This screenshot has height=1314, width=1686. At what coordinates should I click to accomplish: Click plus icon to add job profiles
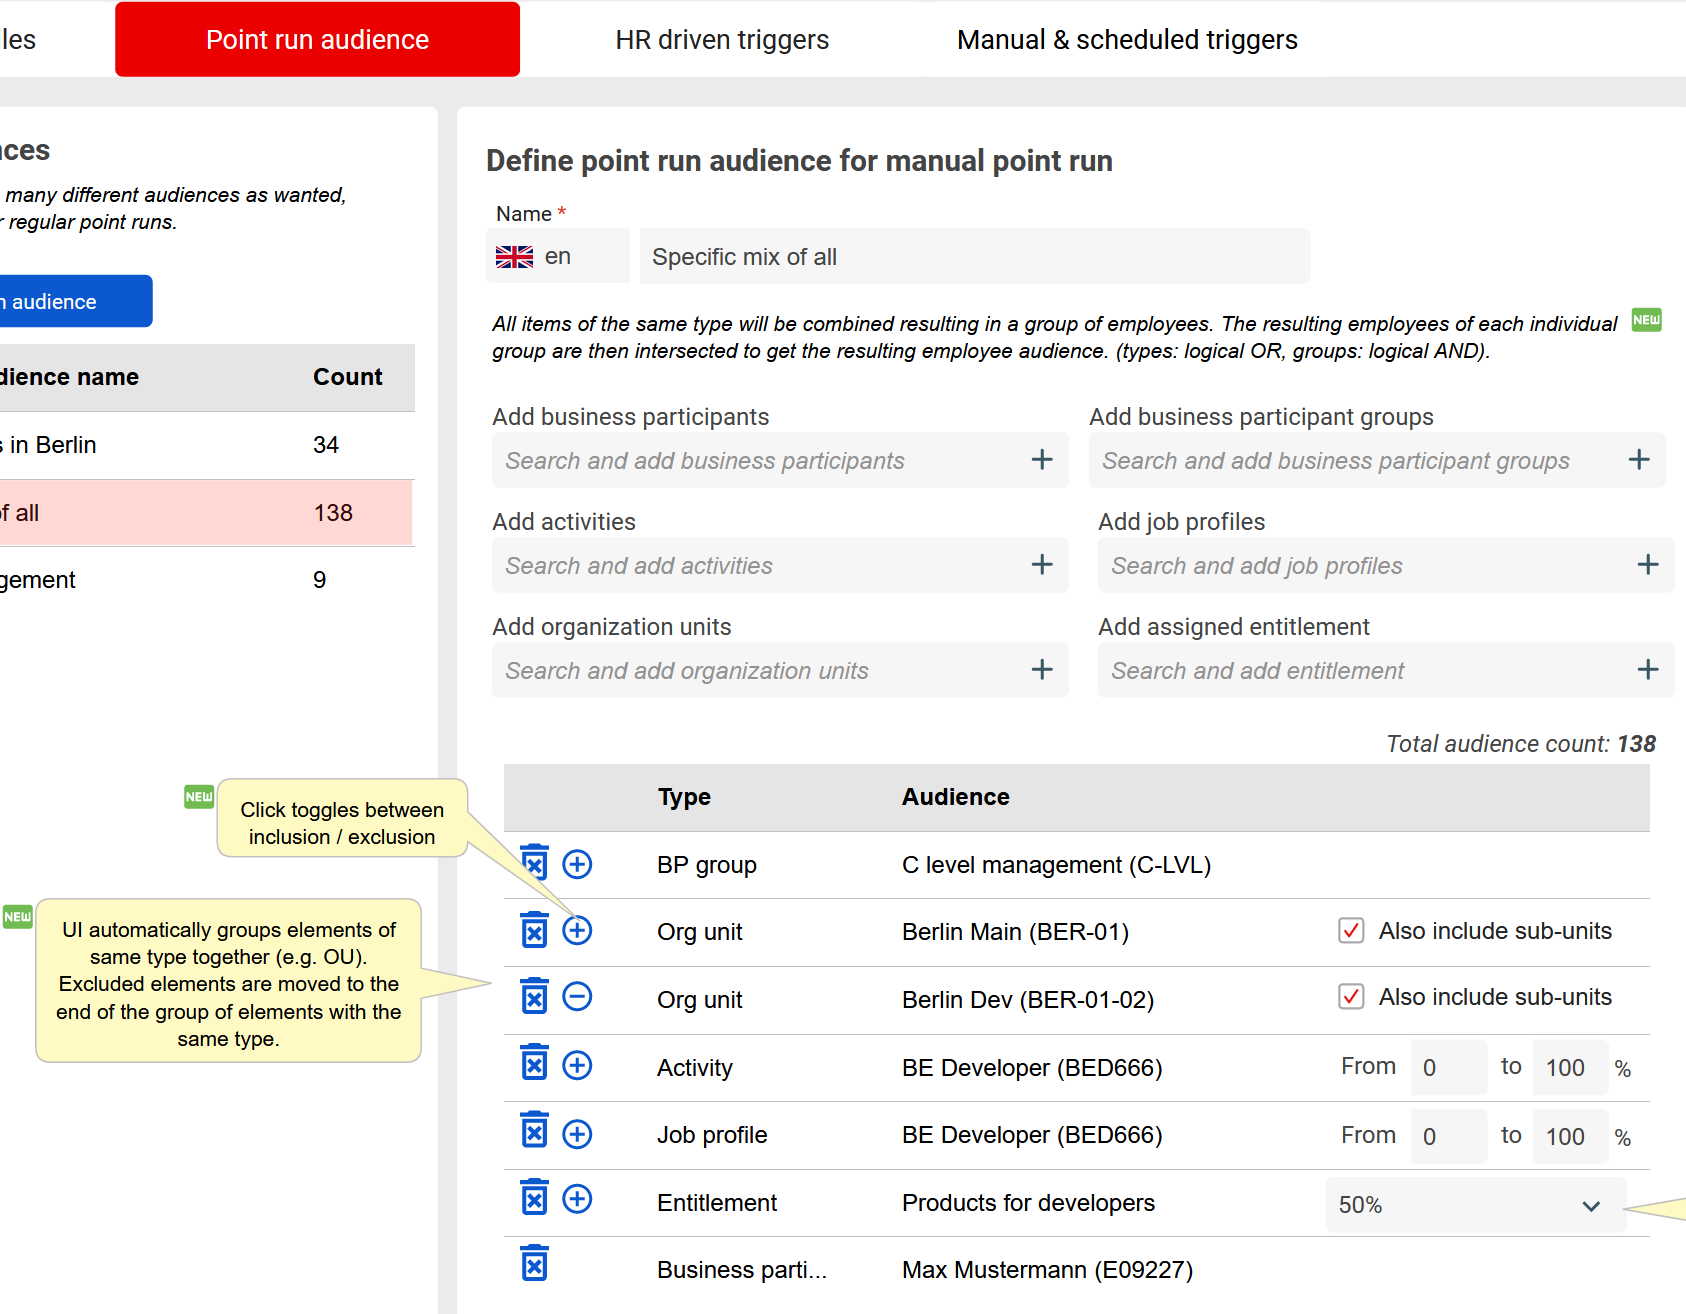1648,565
